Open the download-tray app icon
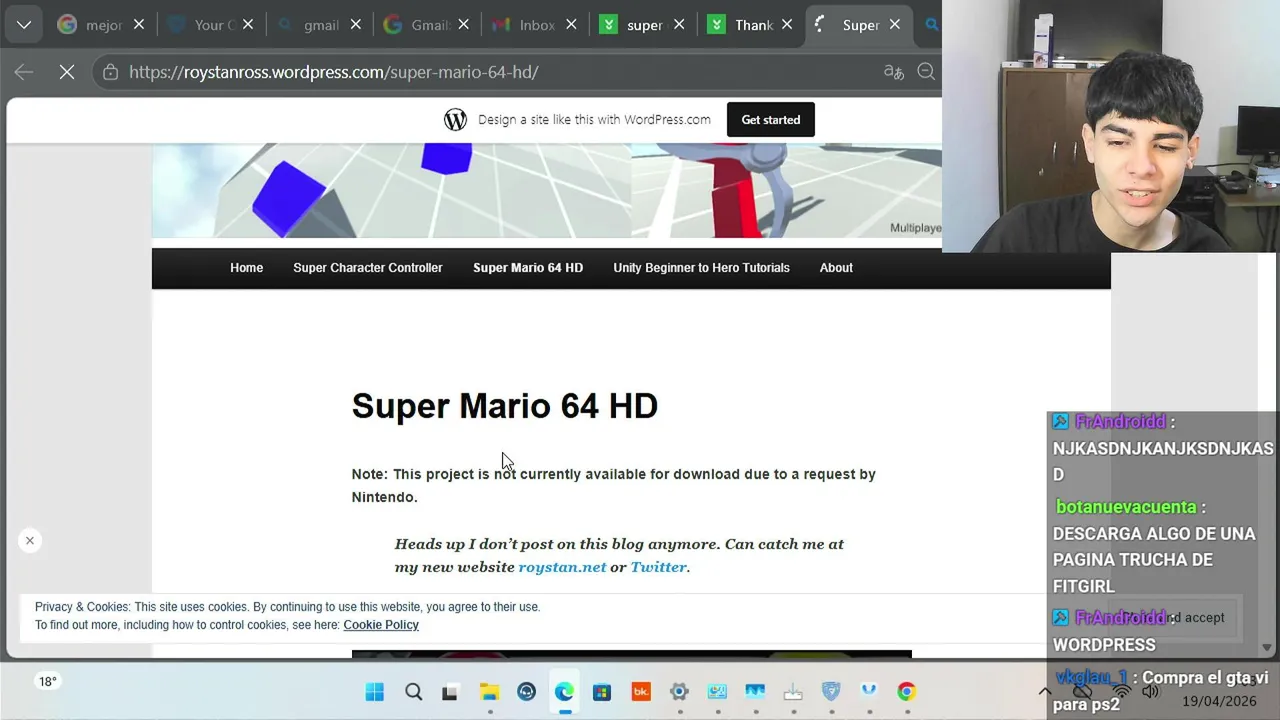This screenshot has height=720, width=1280. [793, 692]
